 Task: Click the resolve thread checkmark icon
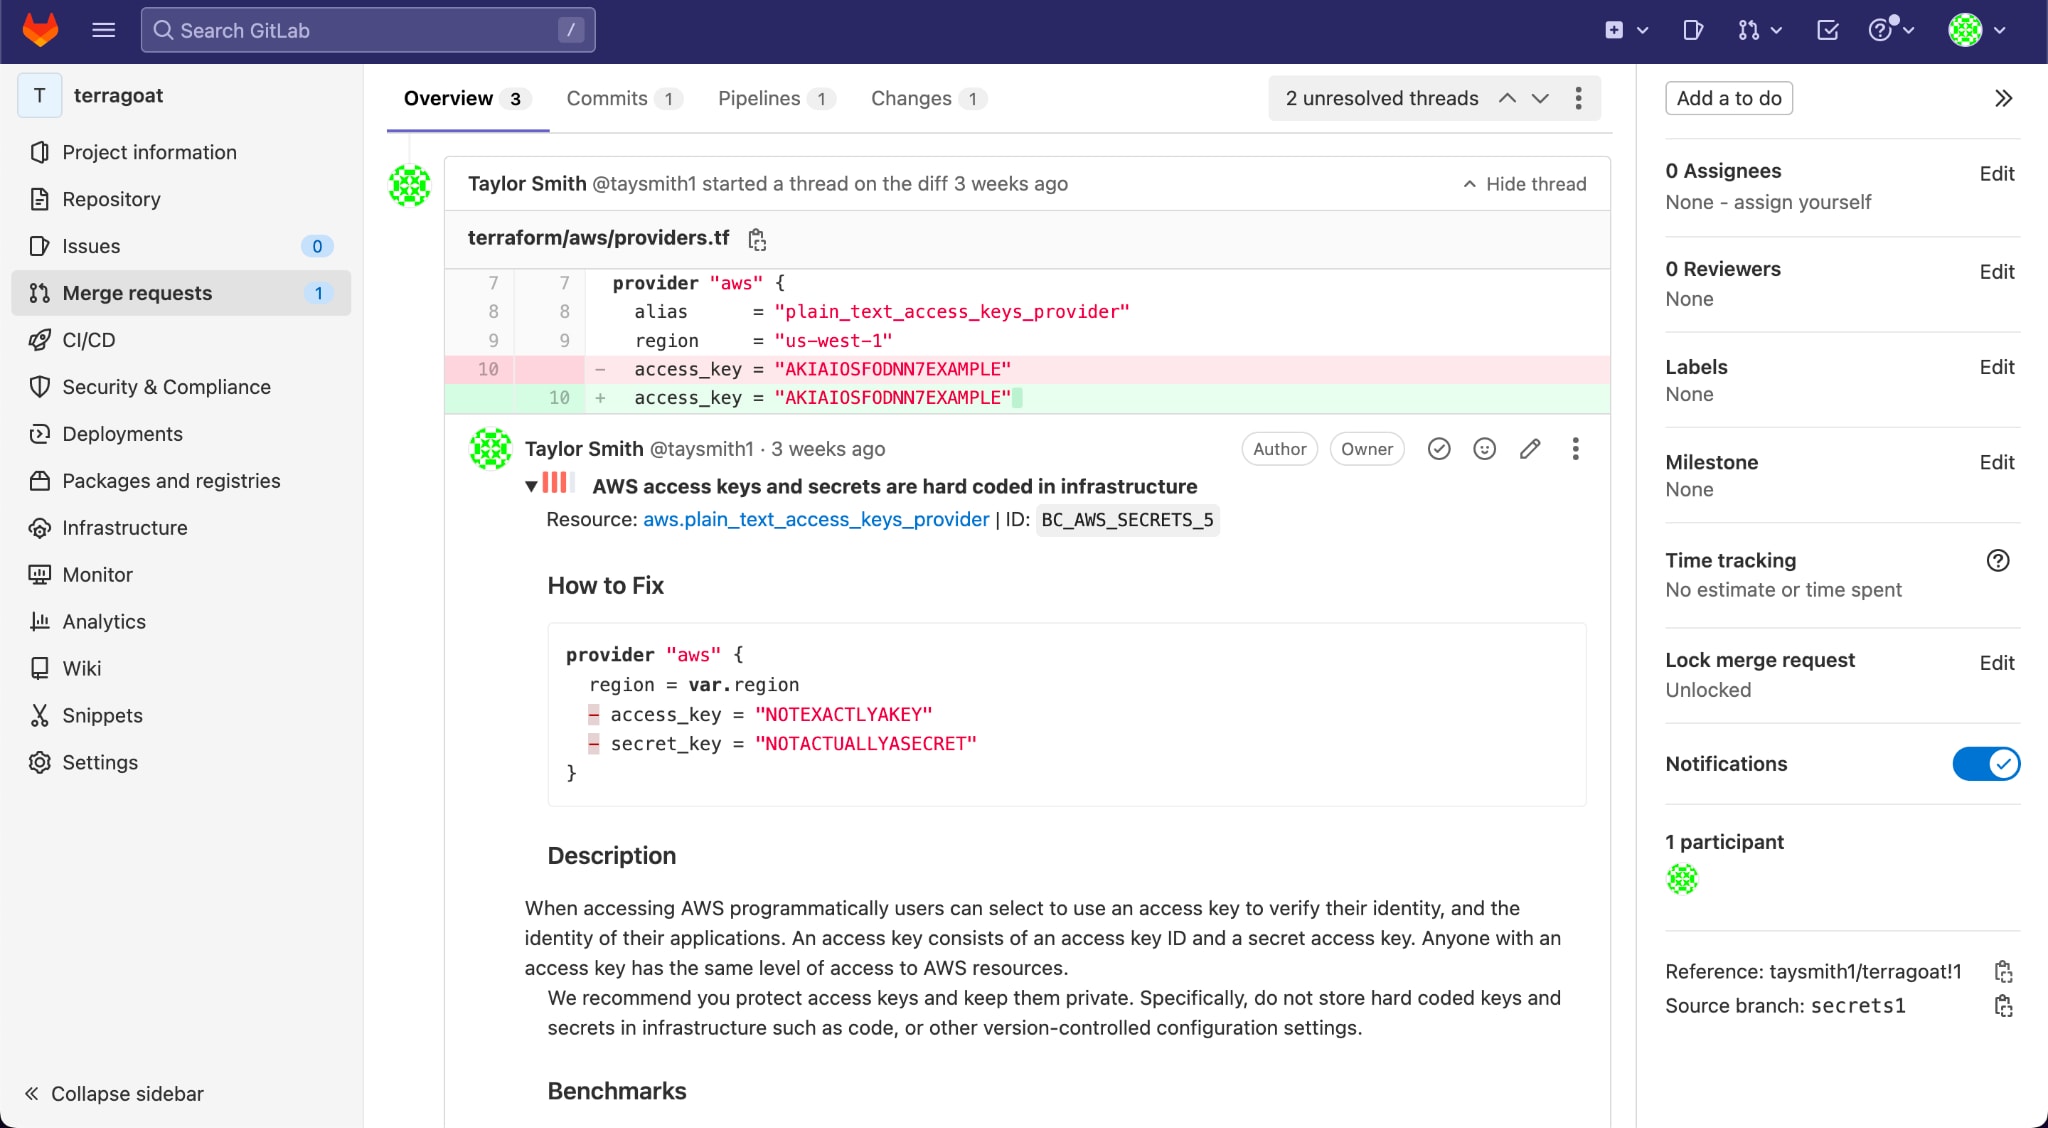click(x=1440, y=449)
